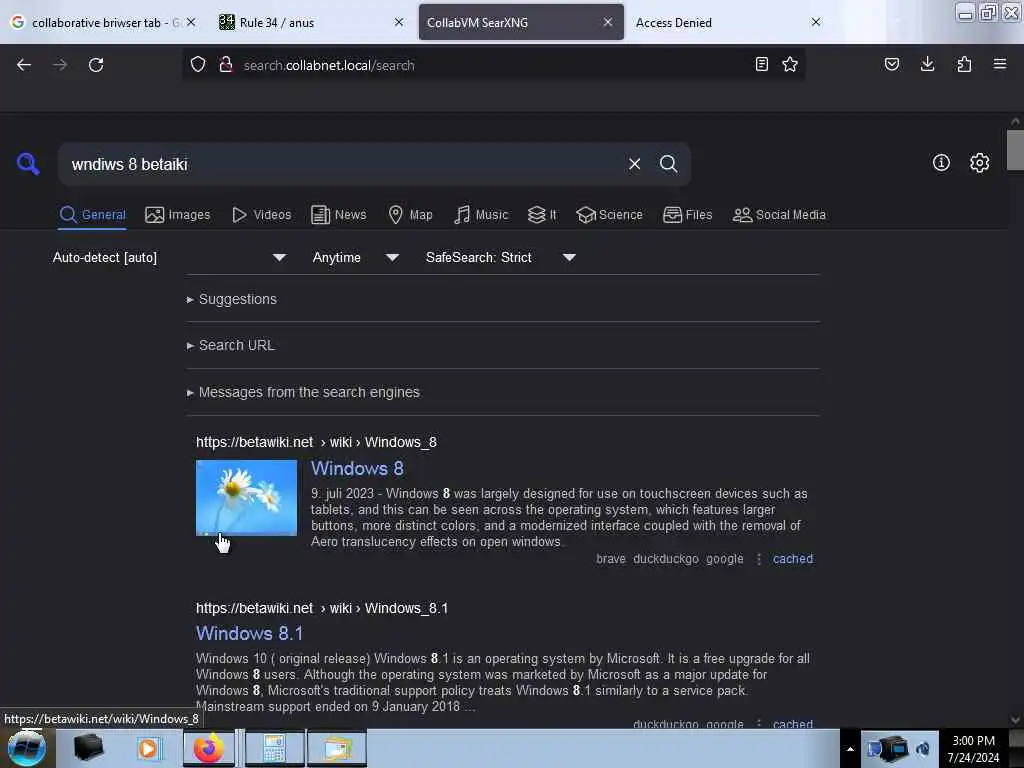Image resolution: width=1024 pixels, height=768 pixels.
Task: Go back with the browser back arrow
Action: (24, 65)
